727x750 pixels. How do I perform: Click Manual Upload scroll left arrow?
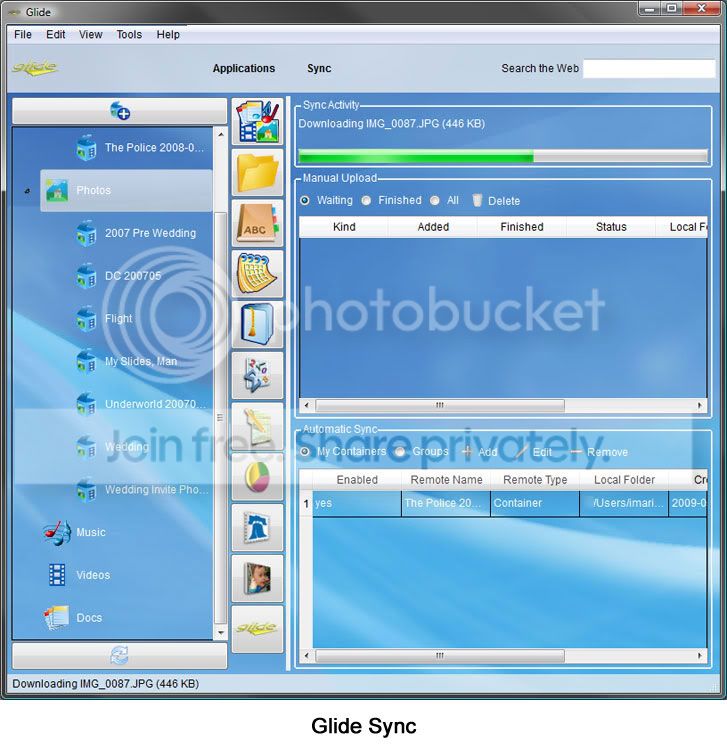307,405
